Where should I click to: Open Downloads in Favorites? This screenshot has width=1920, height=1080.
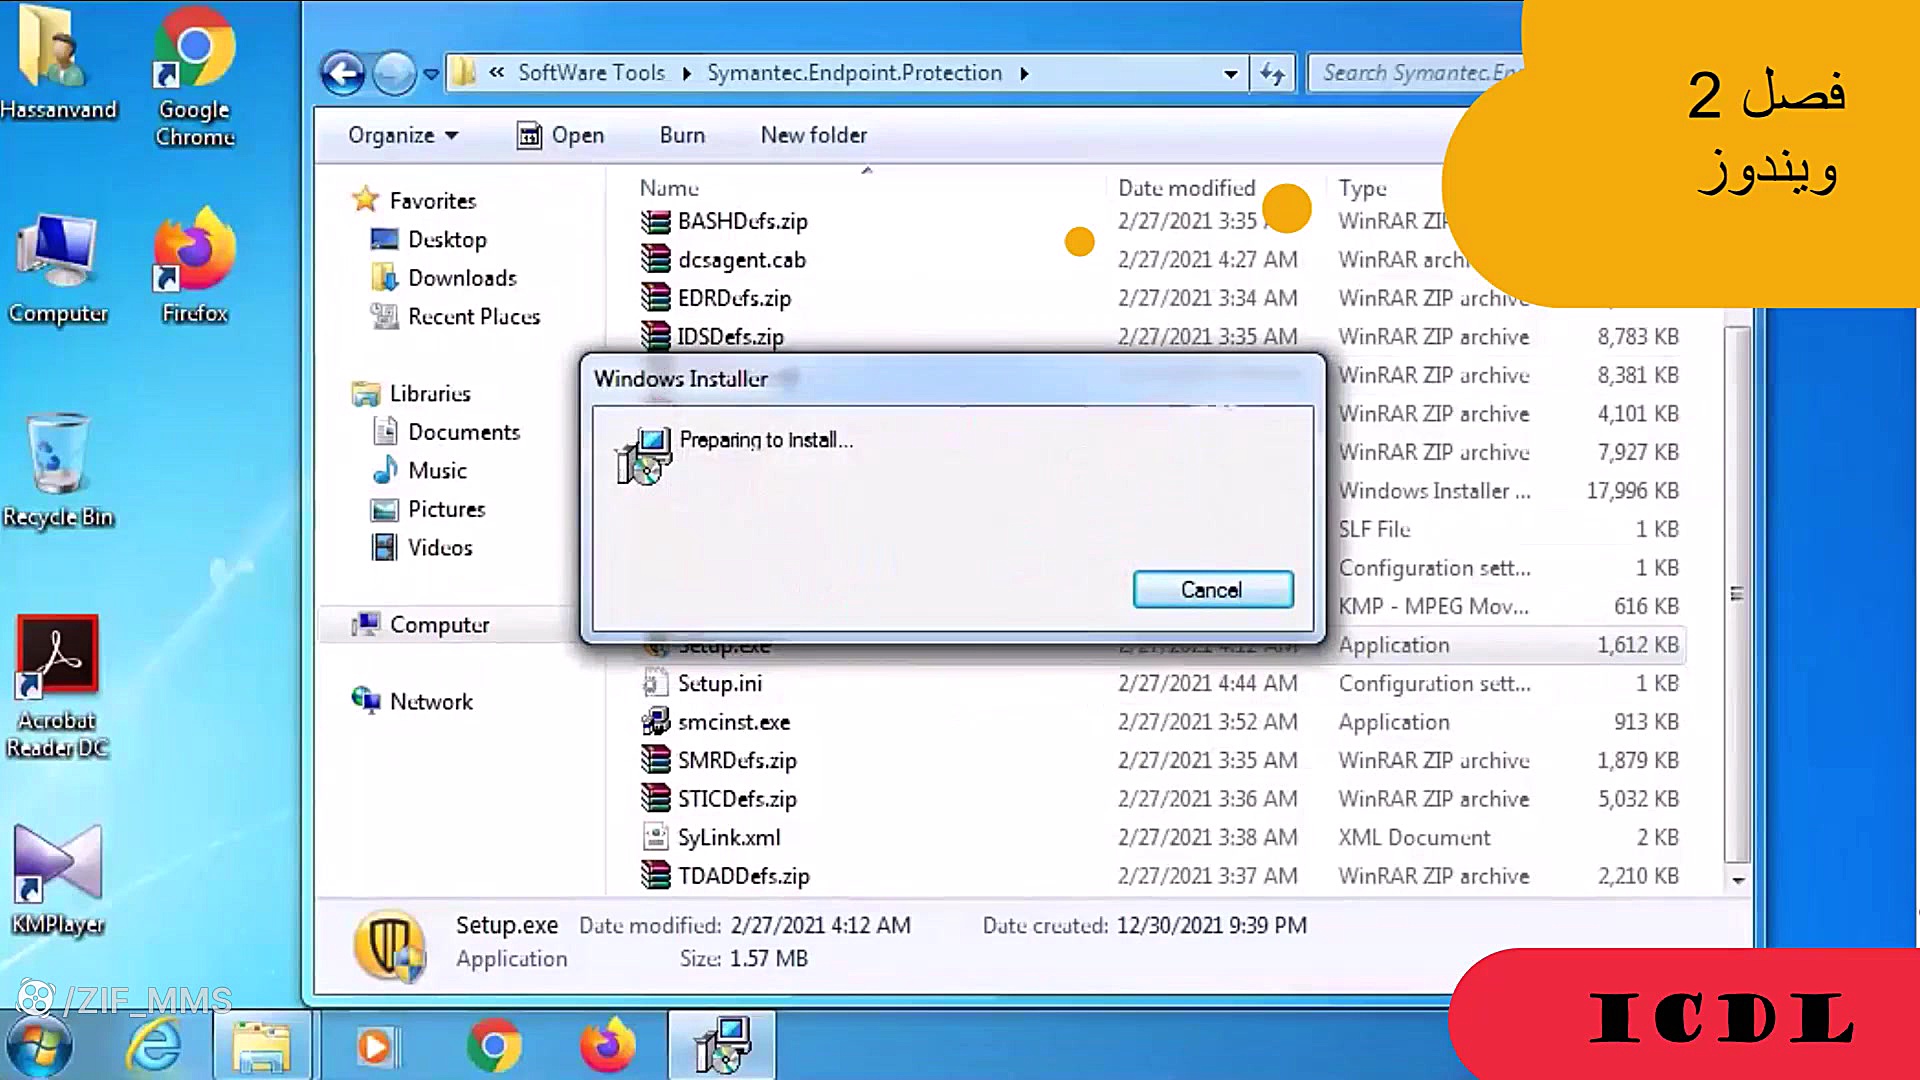click(x=462, y=278)
